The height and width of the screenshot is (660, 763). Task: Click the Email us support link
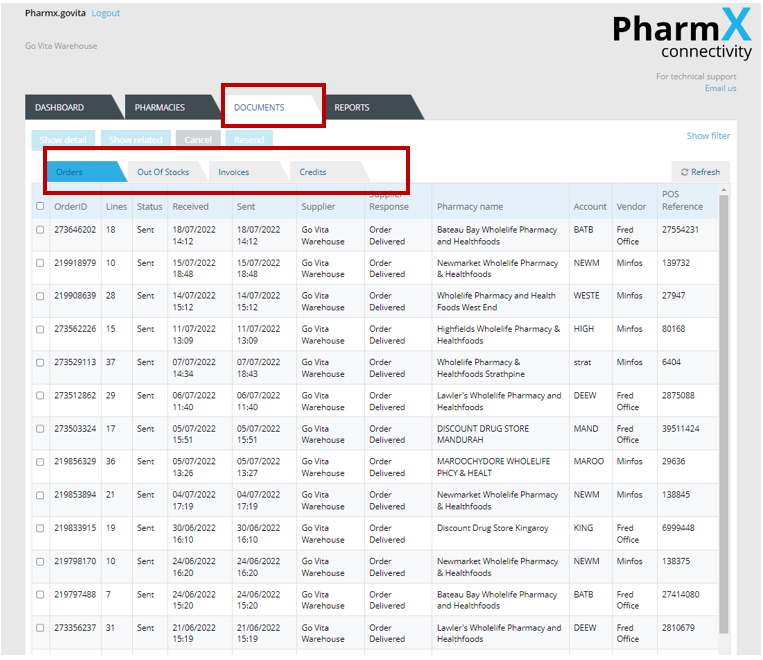(x=720, y=89)
